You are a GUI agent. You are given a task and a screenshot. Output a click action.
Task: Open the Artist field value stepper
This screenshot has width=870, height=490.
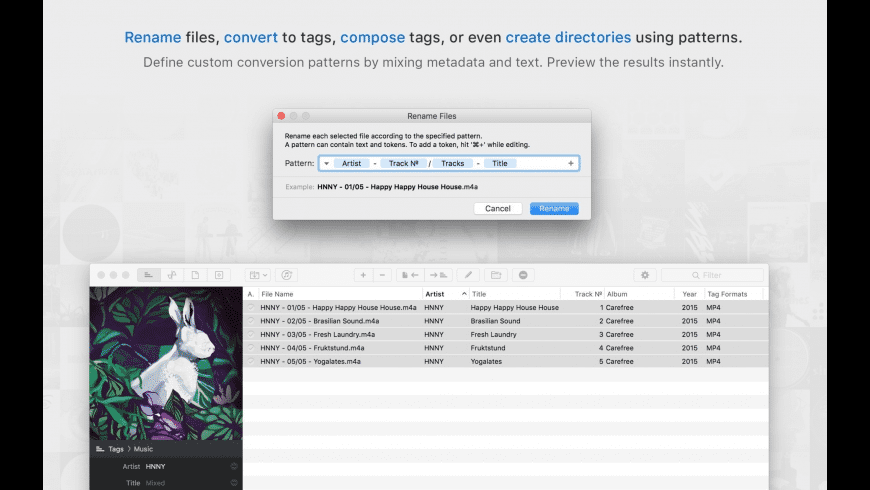tap(234, 467)
